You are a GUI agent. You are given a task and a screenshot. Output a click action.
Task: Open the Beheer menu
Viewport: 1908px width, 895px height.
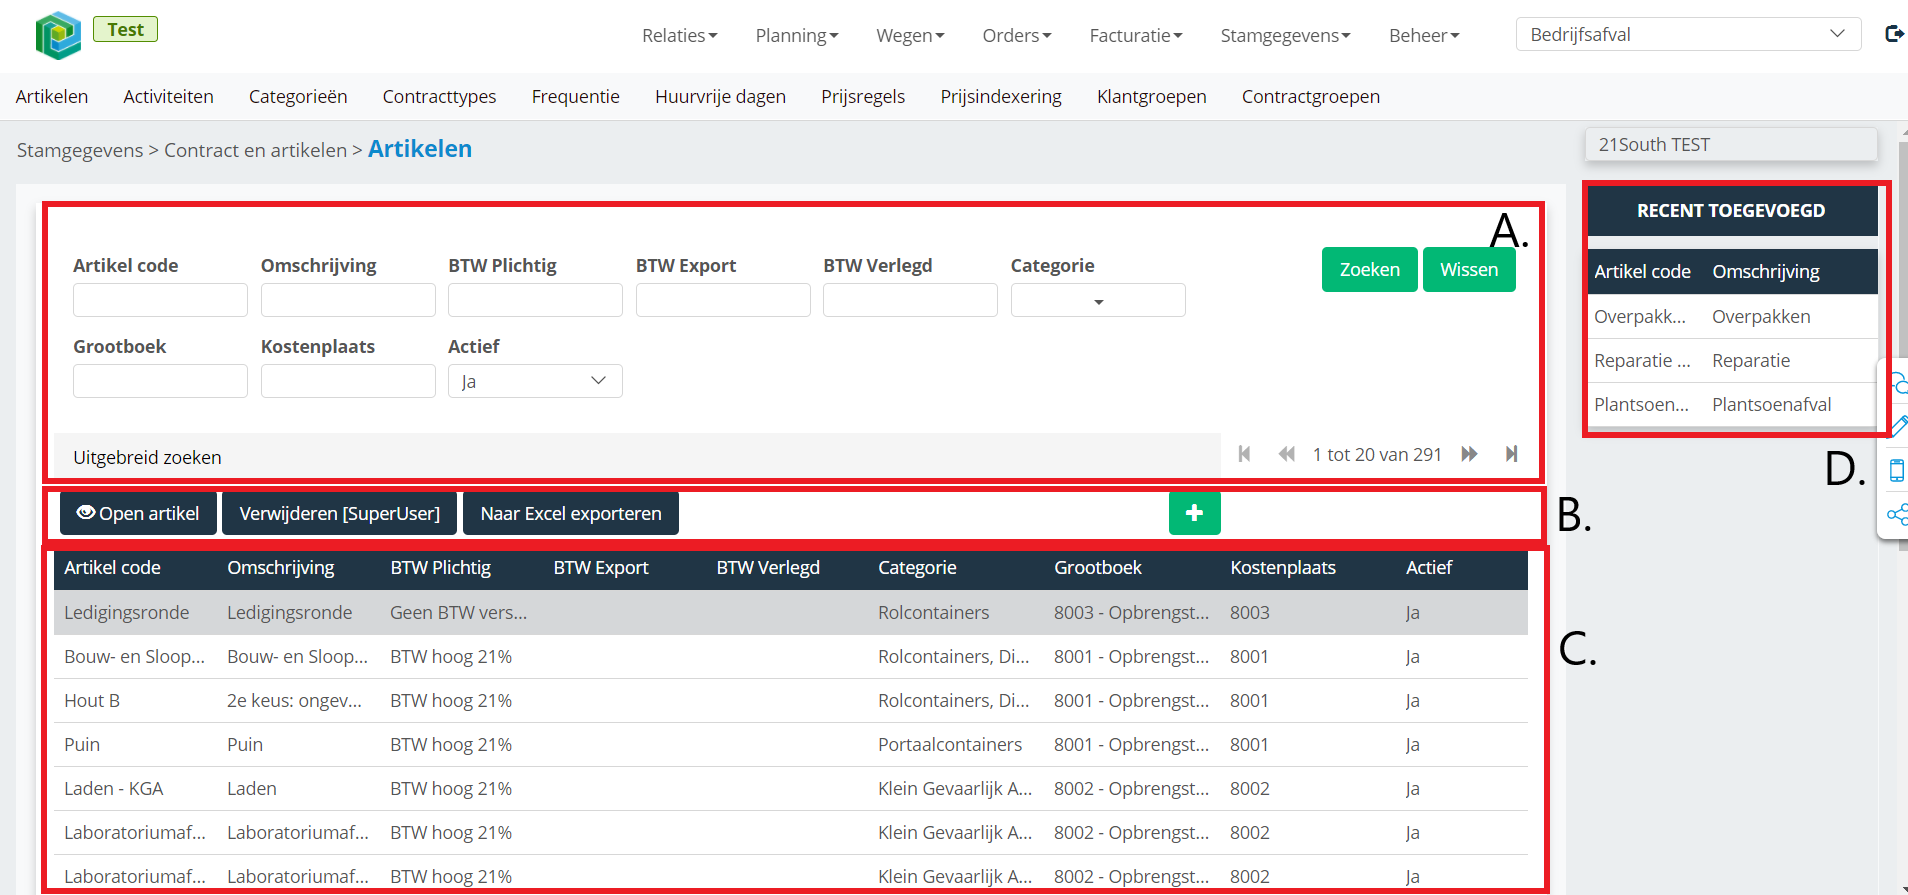pos(1424,36)
